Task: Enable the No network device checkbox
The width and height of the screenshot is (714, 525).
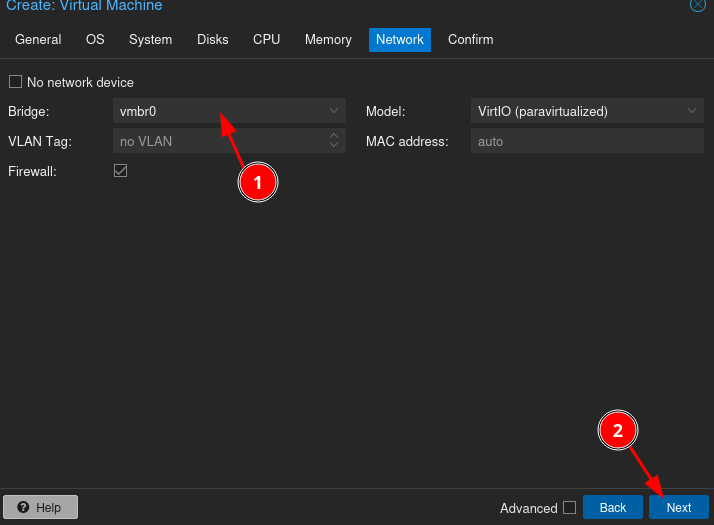Action: tap(15, 82)
